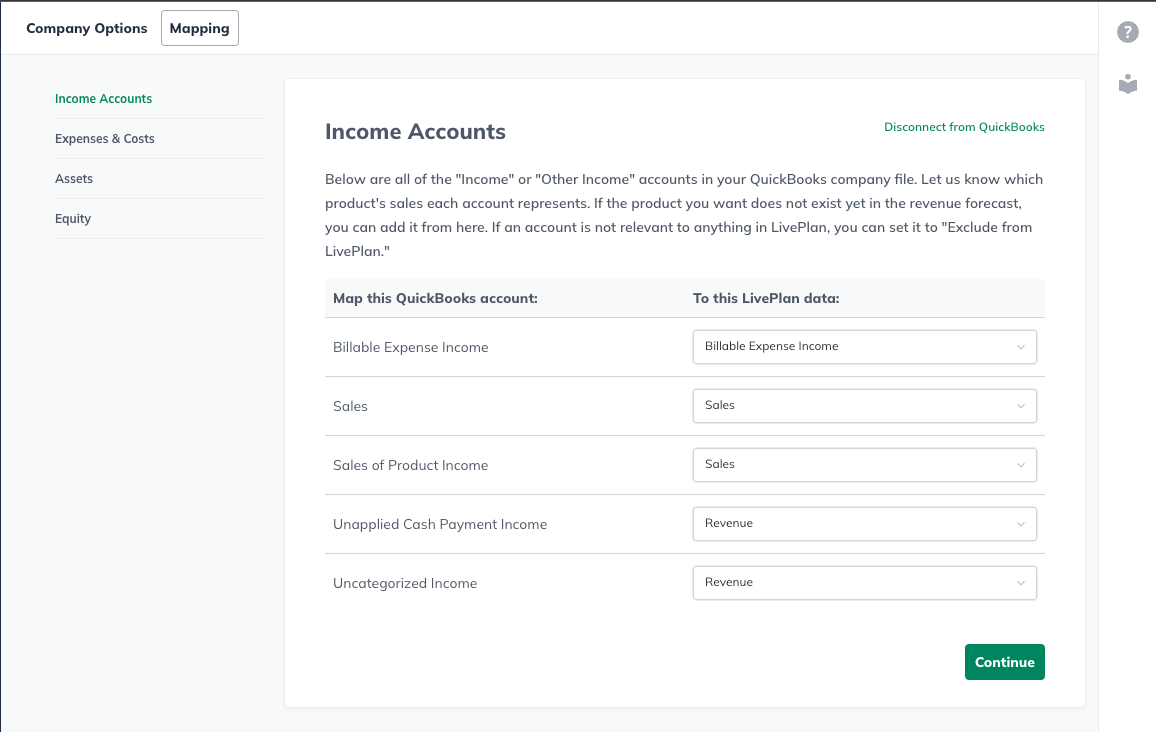1156x732 pixels.
Task: Open the Sales account mapping dropdown
Action: click(864, 405)
